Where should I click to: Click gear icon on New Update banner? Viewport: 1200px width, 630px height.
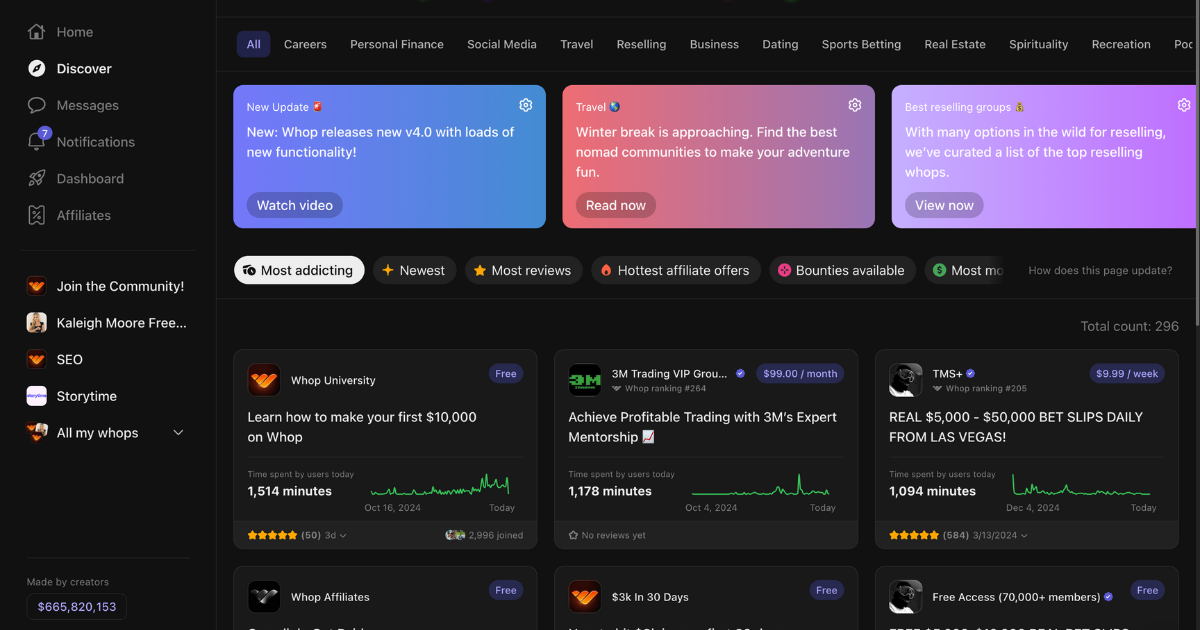pyautogui.click(x=526, y=105)
